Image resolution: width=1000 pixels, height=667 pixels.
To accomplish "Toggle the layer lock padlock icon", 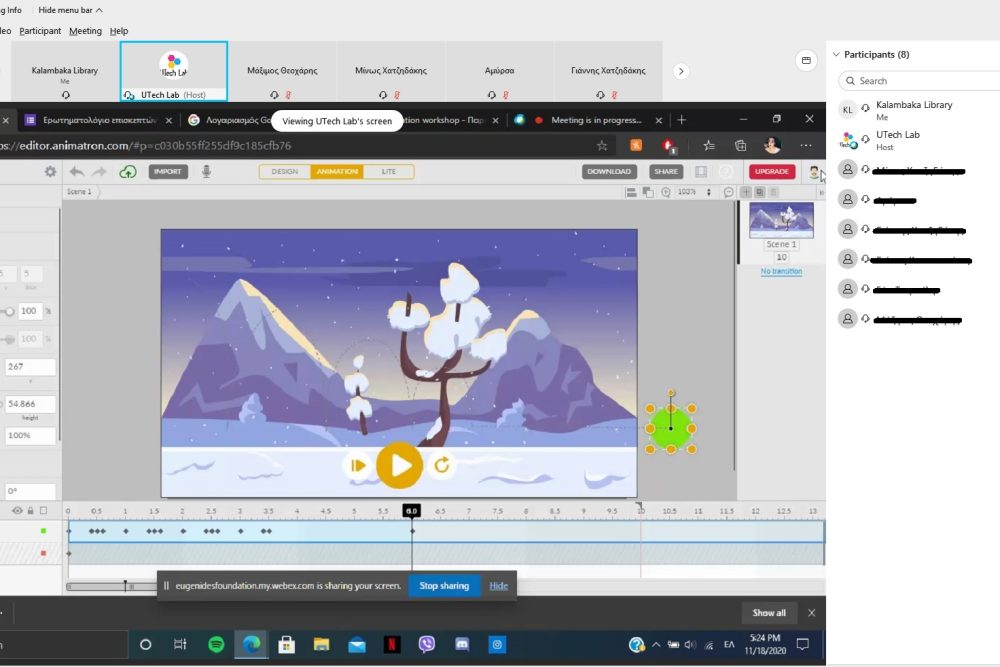I will click(30, 510).
